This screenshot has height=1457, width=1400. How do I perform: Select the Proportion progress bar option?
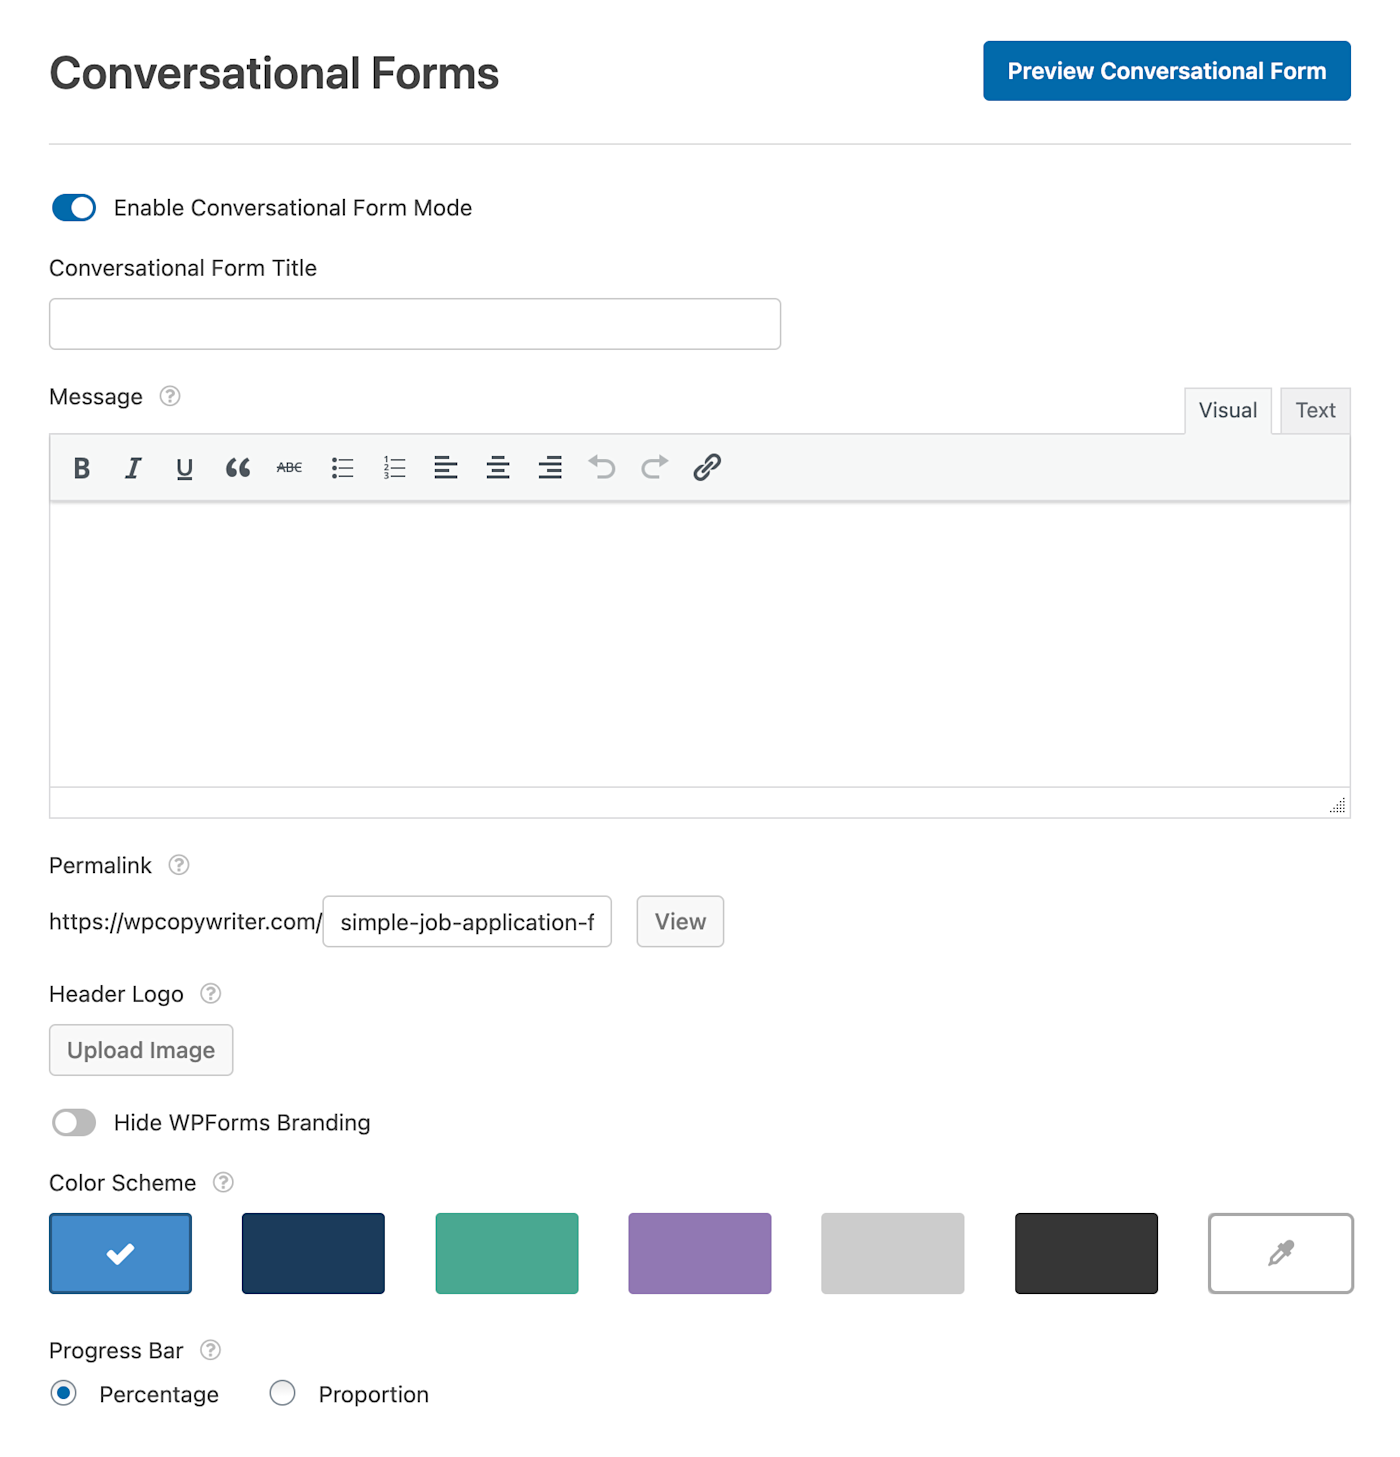point(283,1393)
